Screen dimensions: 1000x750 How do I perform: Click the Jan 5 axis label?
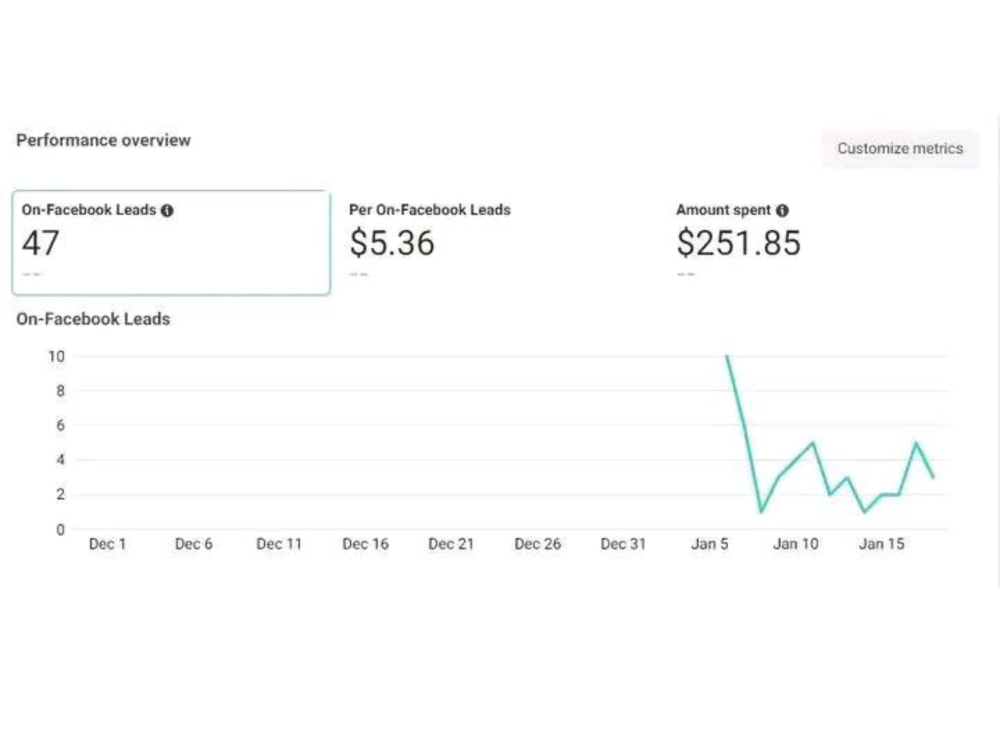709,544
